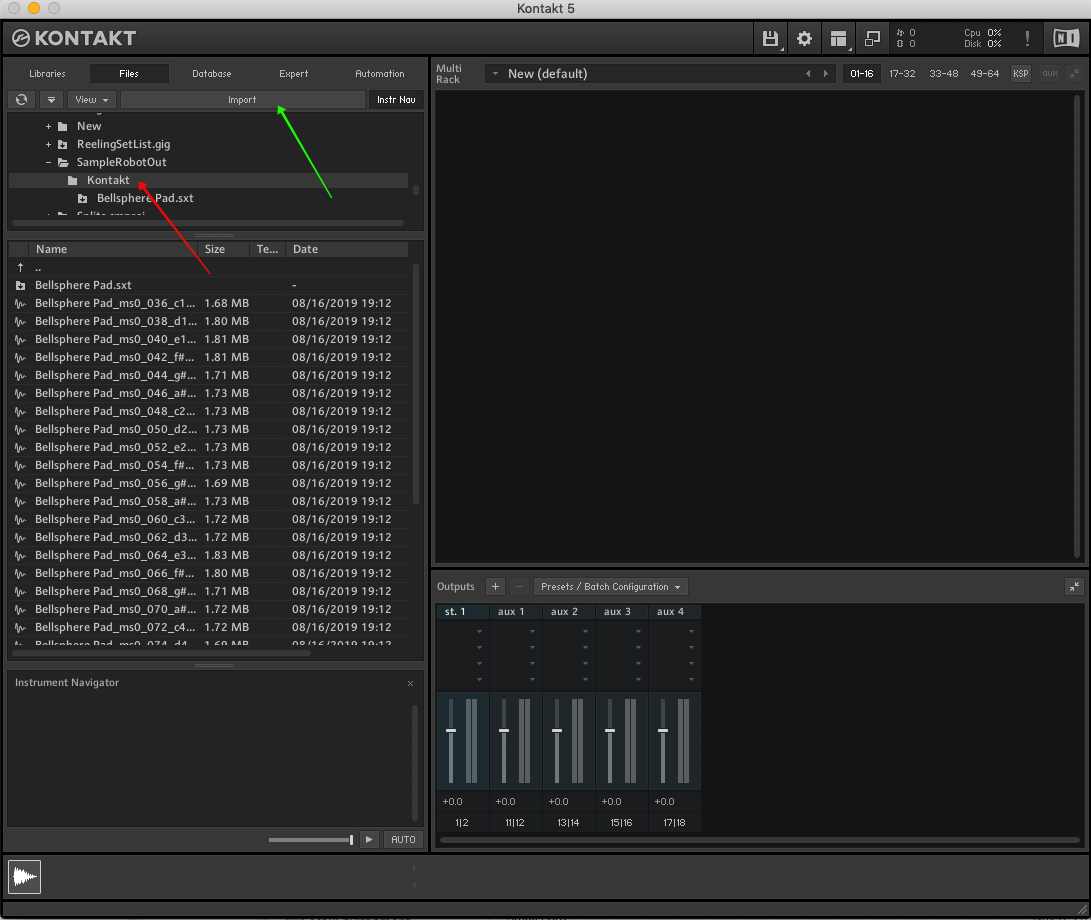Expand the New folder in tree
The width and height of the screenshot is (1091, 920).
tap(48, 126)
